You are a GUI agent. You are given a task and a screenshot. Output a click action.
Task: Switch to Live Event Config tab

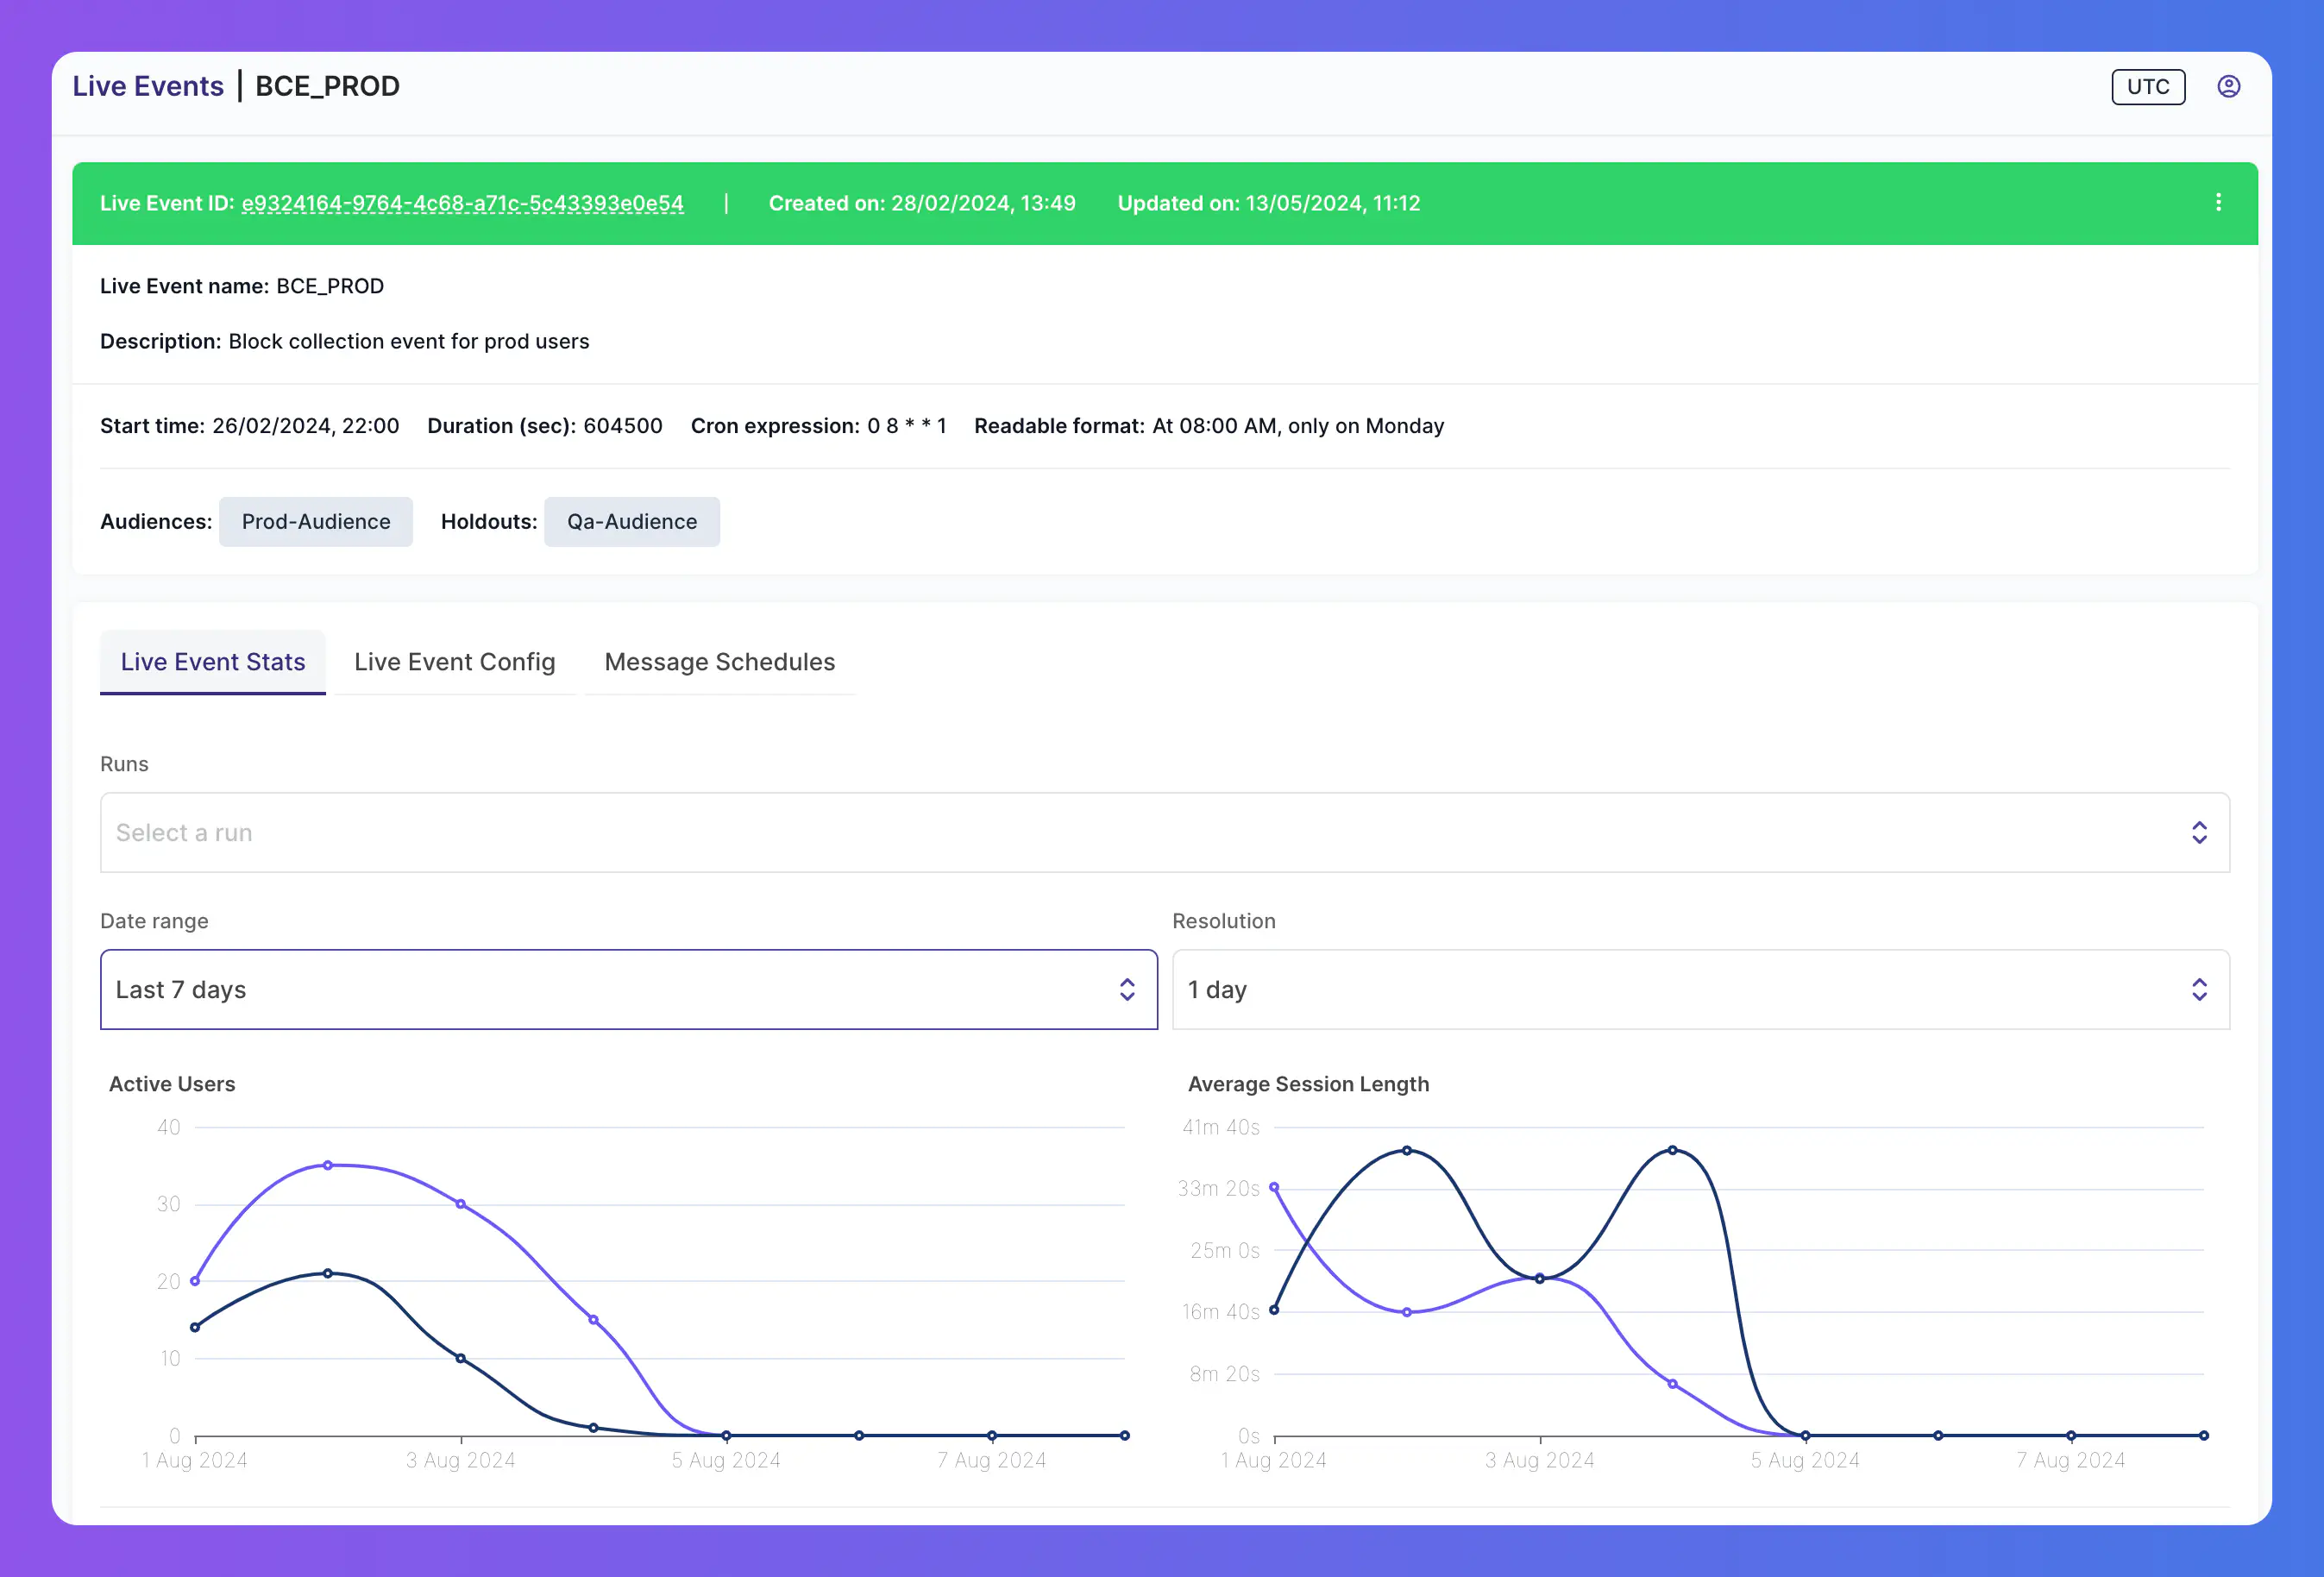454,662
